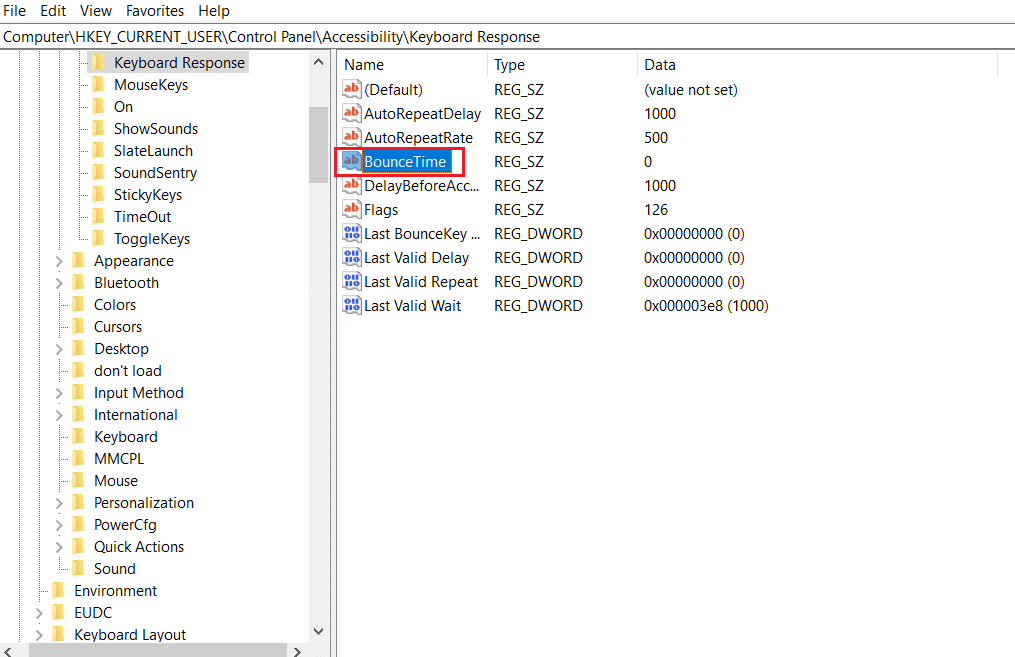Screen dimensions: 1015x657
Task: Select the On key in the tree
Action: (124, 107)
